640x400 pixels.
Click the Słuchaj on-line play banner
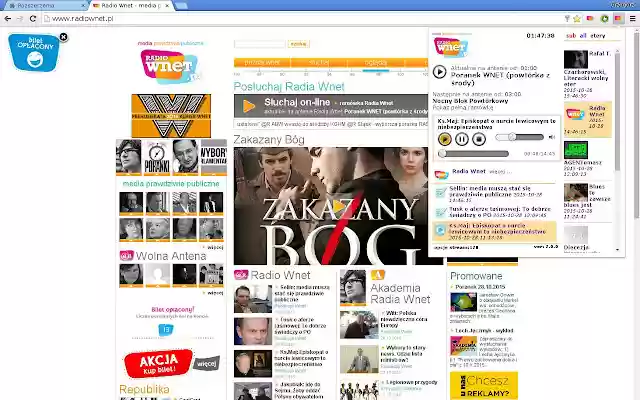click(x=331, y=106)
